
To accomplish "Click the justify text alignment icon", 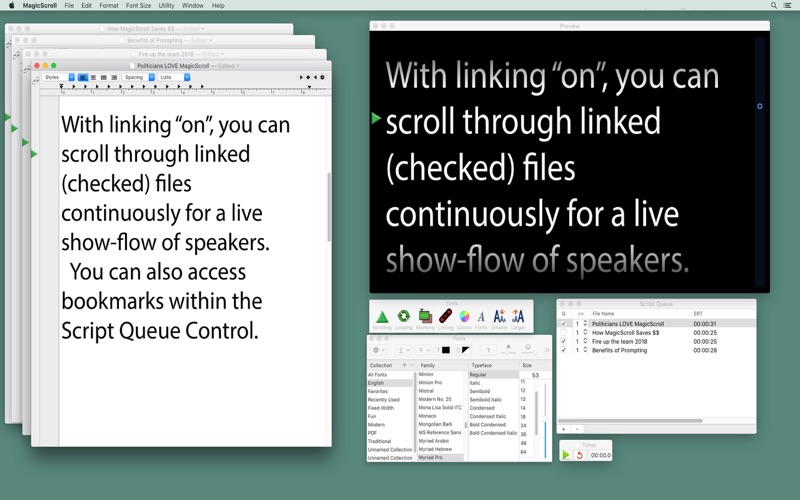I will click(x=104, y=77).
